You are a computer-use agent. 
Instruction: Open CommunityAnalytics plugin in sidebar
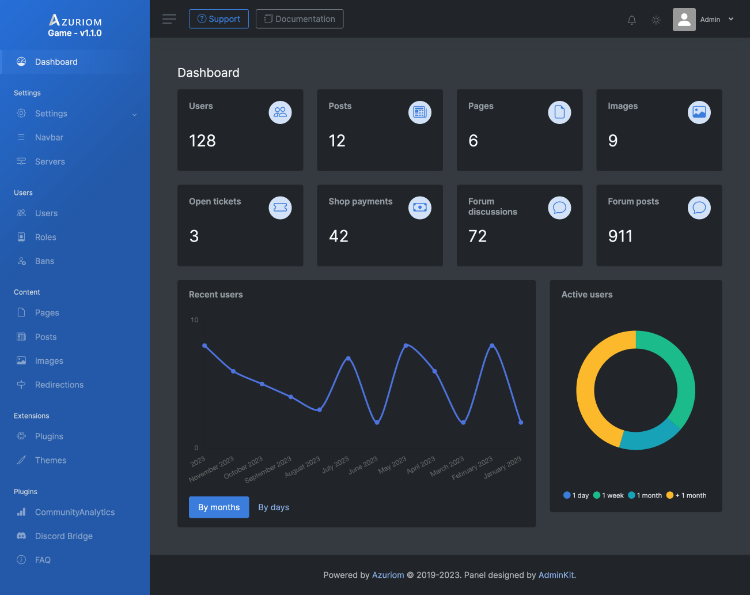click(x=75, y=512)
